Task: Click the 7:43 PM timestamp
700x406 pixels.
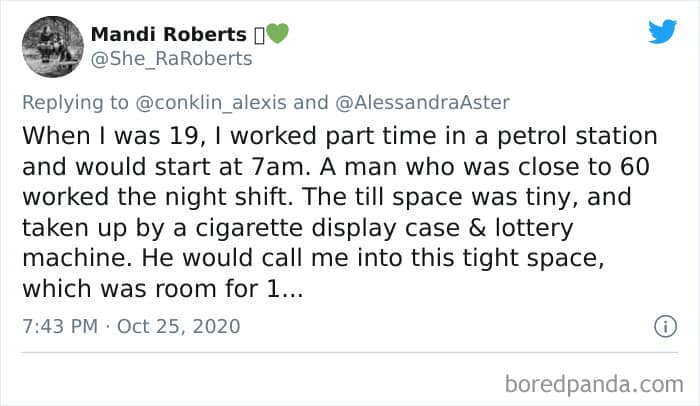Action: 57,327
